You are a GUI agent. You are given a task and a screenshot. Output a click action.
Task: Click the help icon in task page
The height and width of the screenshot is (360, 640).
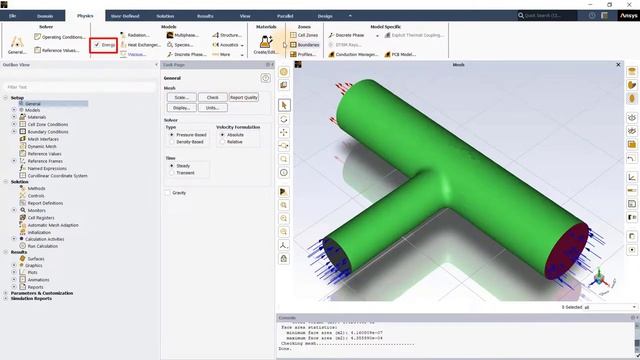[x=265, y=78]
